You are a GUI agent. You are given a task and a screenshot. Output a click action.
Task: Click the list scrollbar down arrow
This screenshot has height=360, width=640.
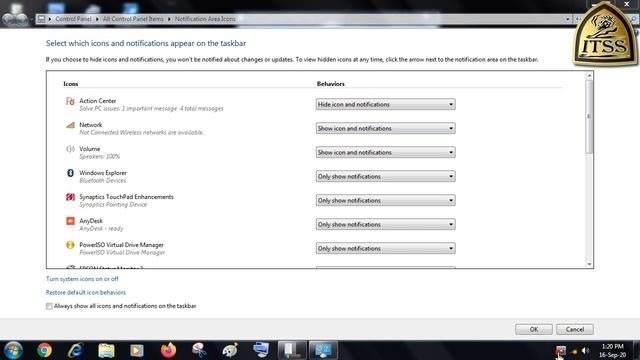(x=589, y=264)
